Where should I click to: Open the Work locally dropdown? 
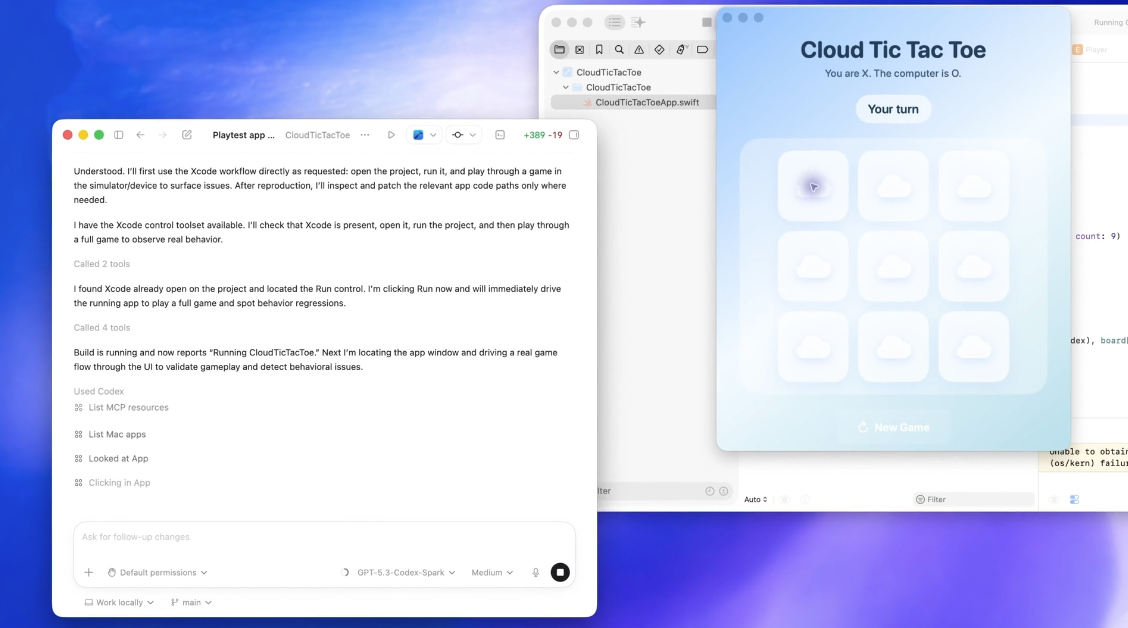119,603
